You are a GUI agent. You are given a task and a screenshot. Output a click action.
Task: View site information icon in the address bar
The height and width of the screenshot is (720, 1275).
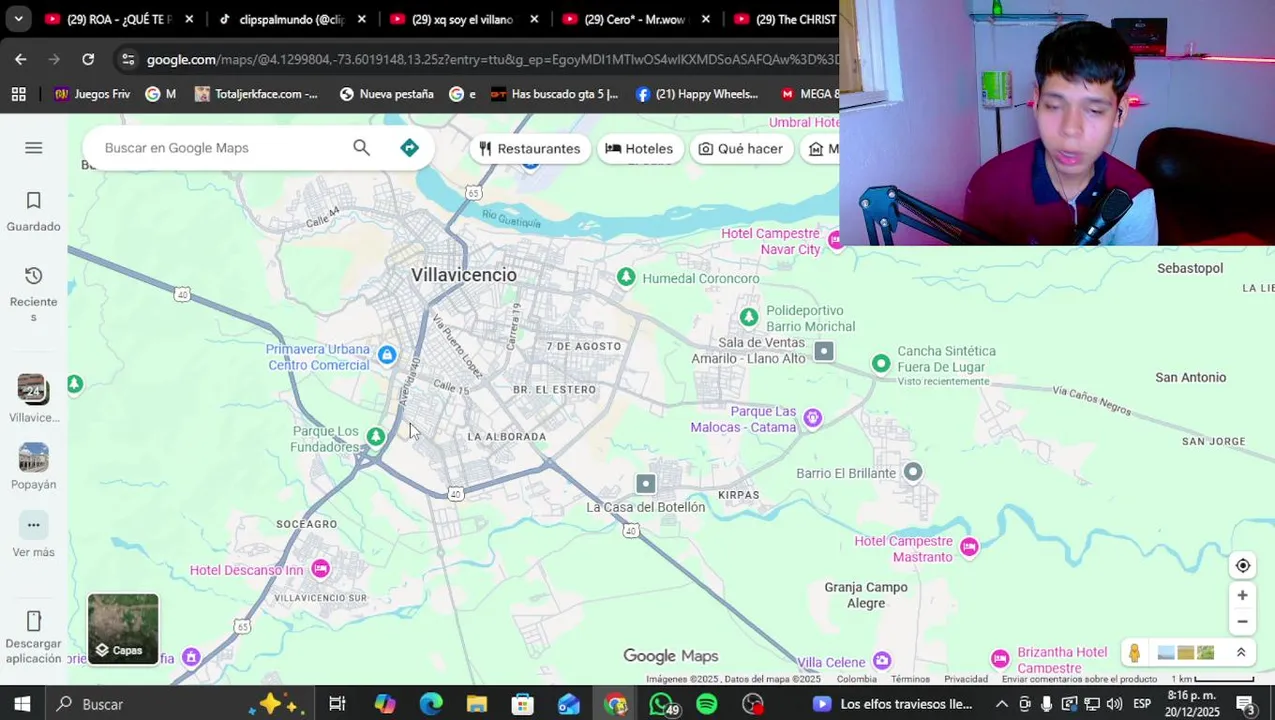pyautogui.click(x=128, y=60)
